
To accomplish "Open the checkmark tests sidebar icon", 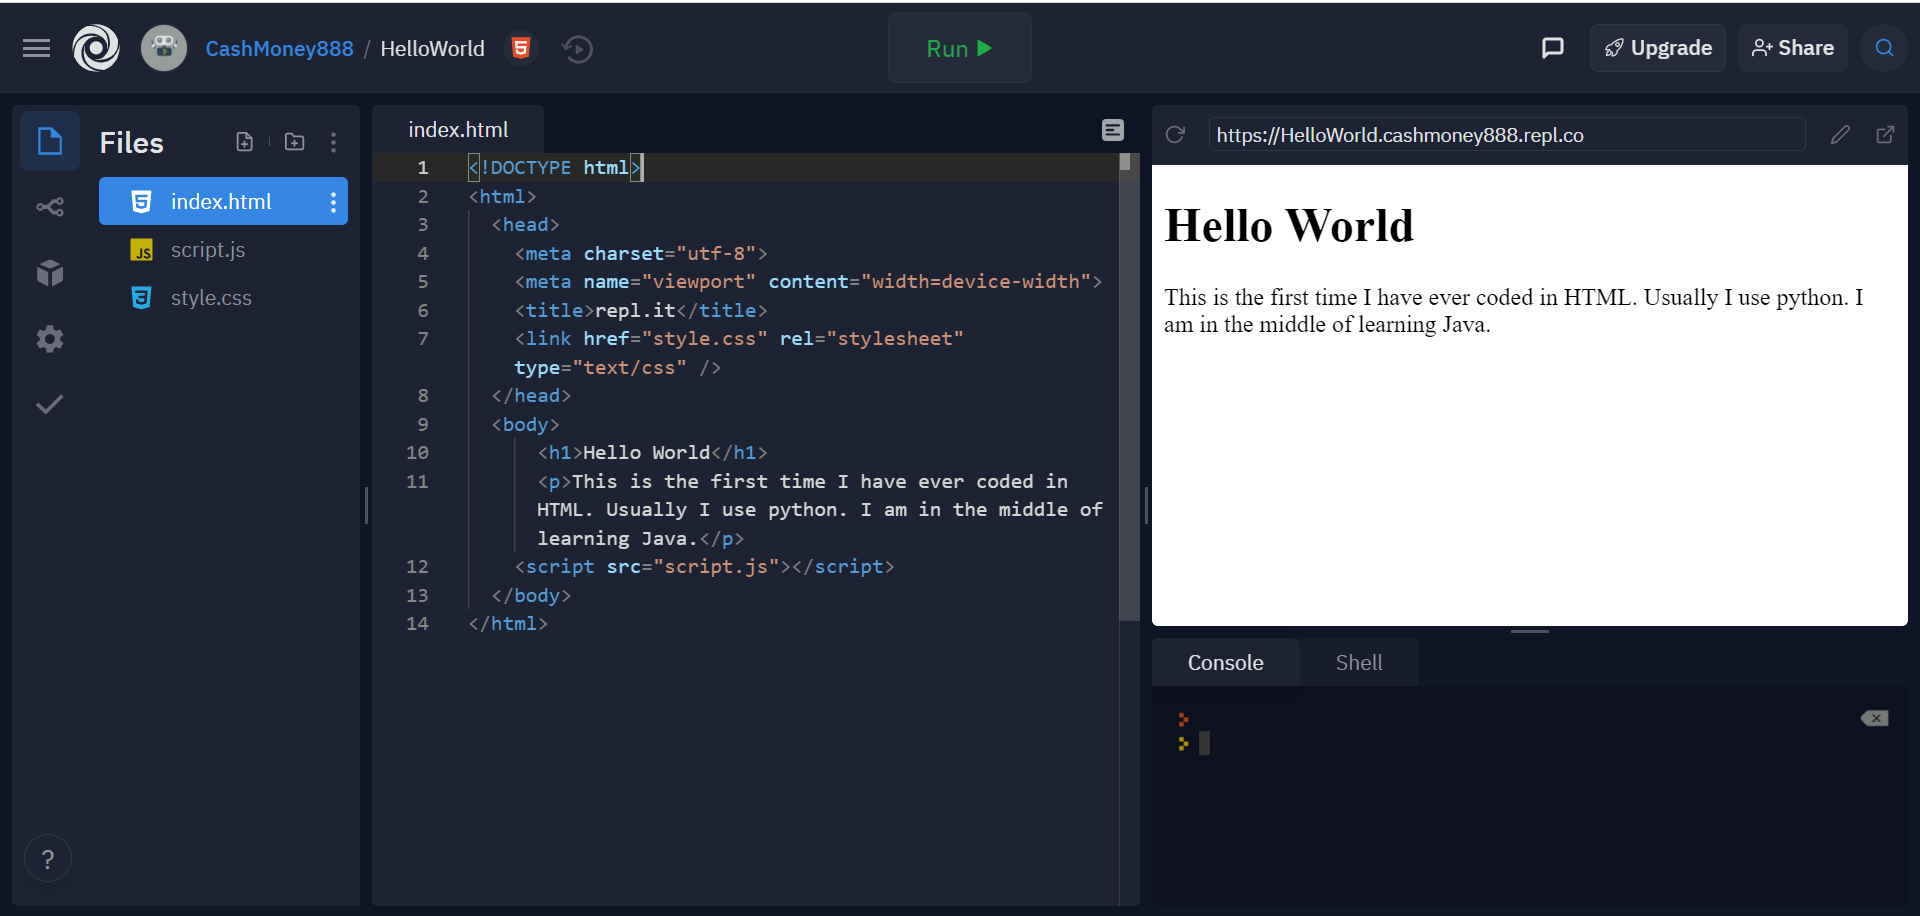I will [x=50, y=404].
